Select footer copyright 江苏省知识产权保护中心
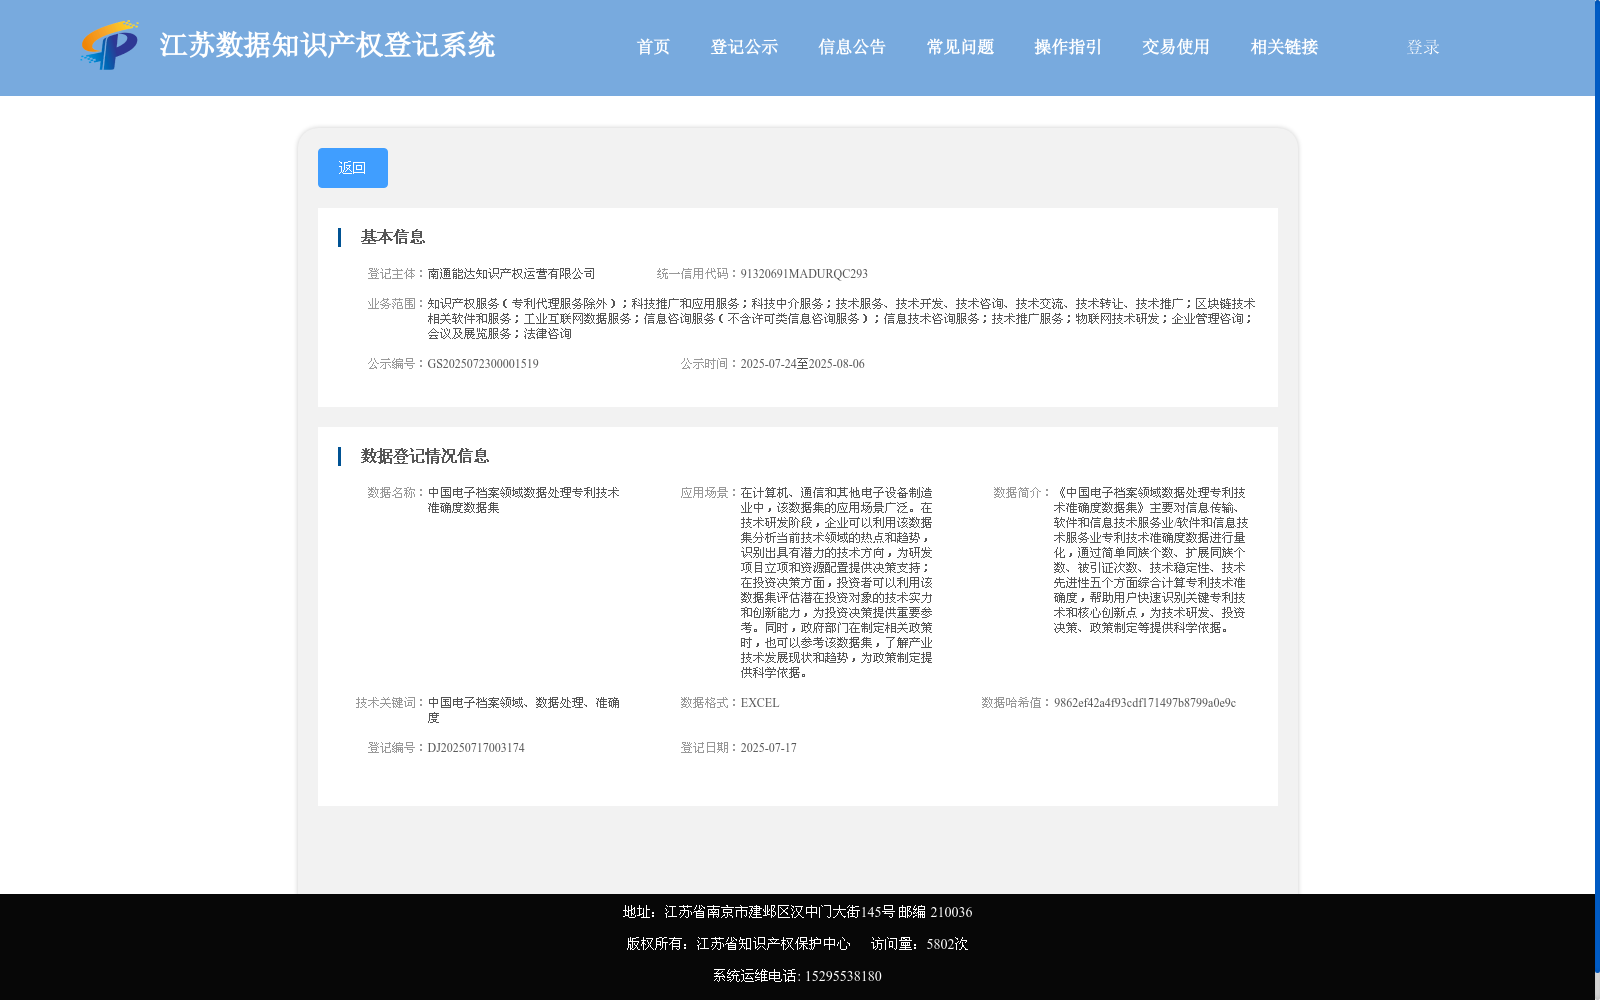Screen dimensions: 1600x1000 tap(774, 944)
